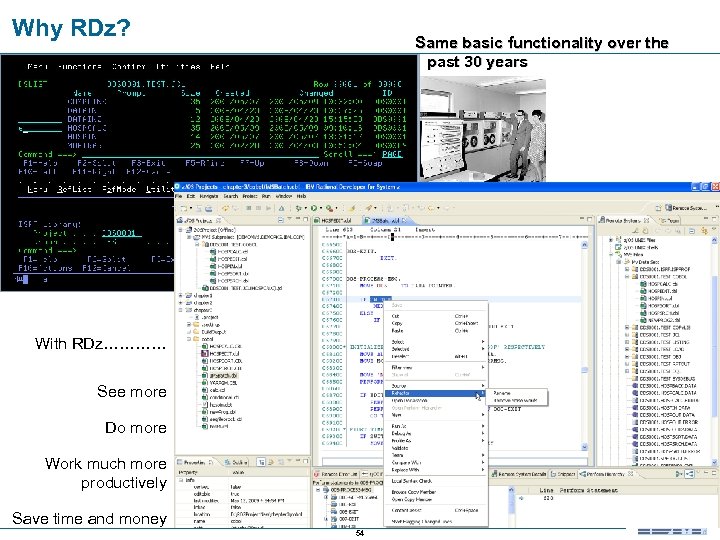Open the Remote Error List tab

[x=336, y=474]
